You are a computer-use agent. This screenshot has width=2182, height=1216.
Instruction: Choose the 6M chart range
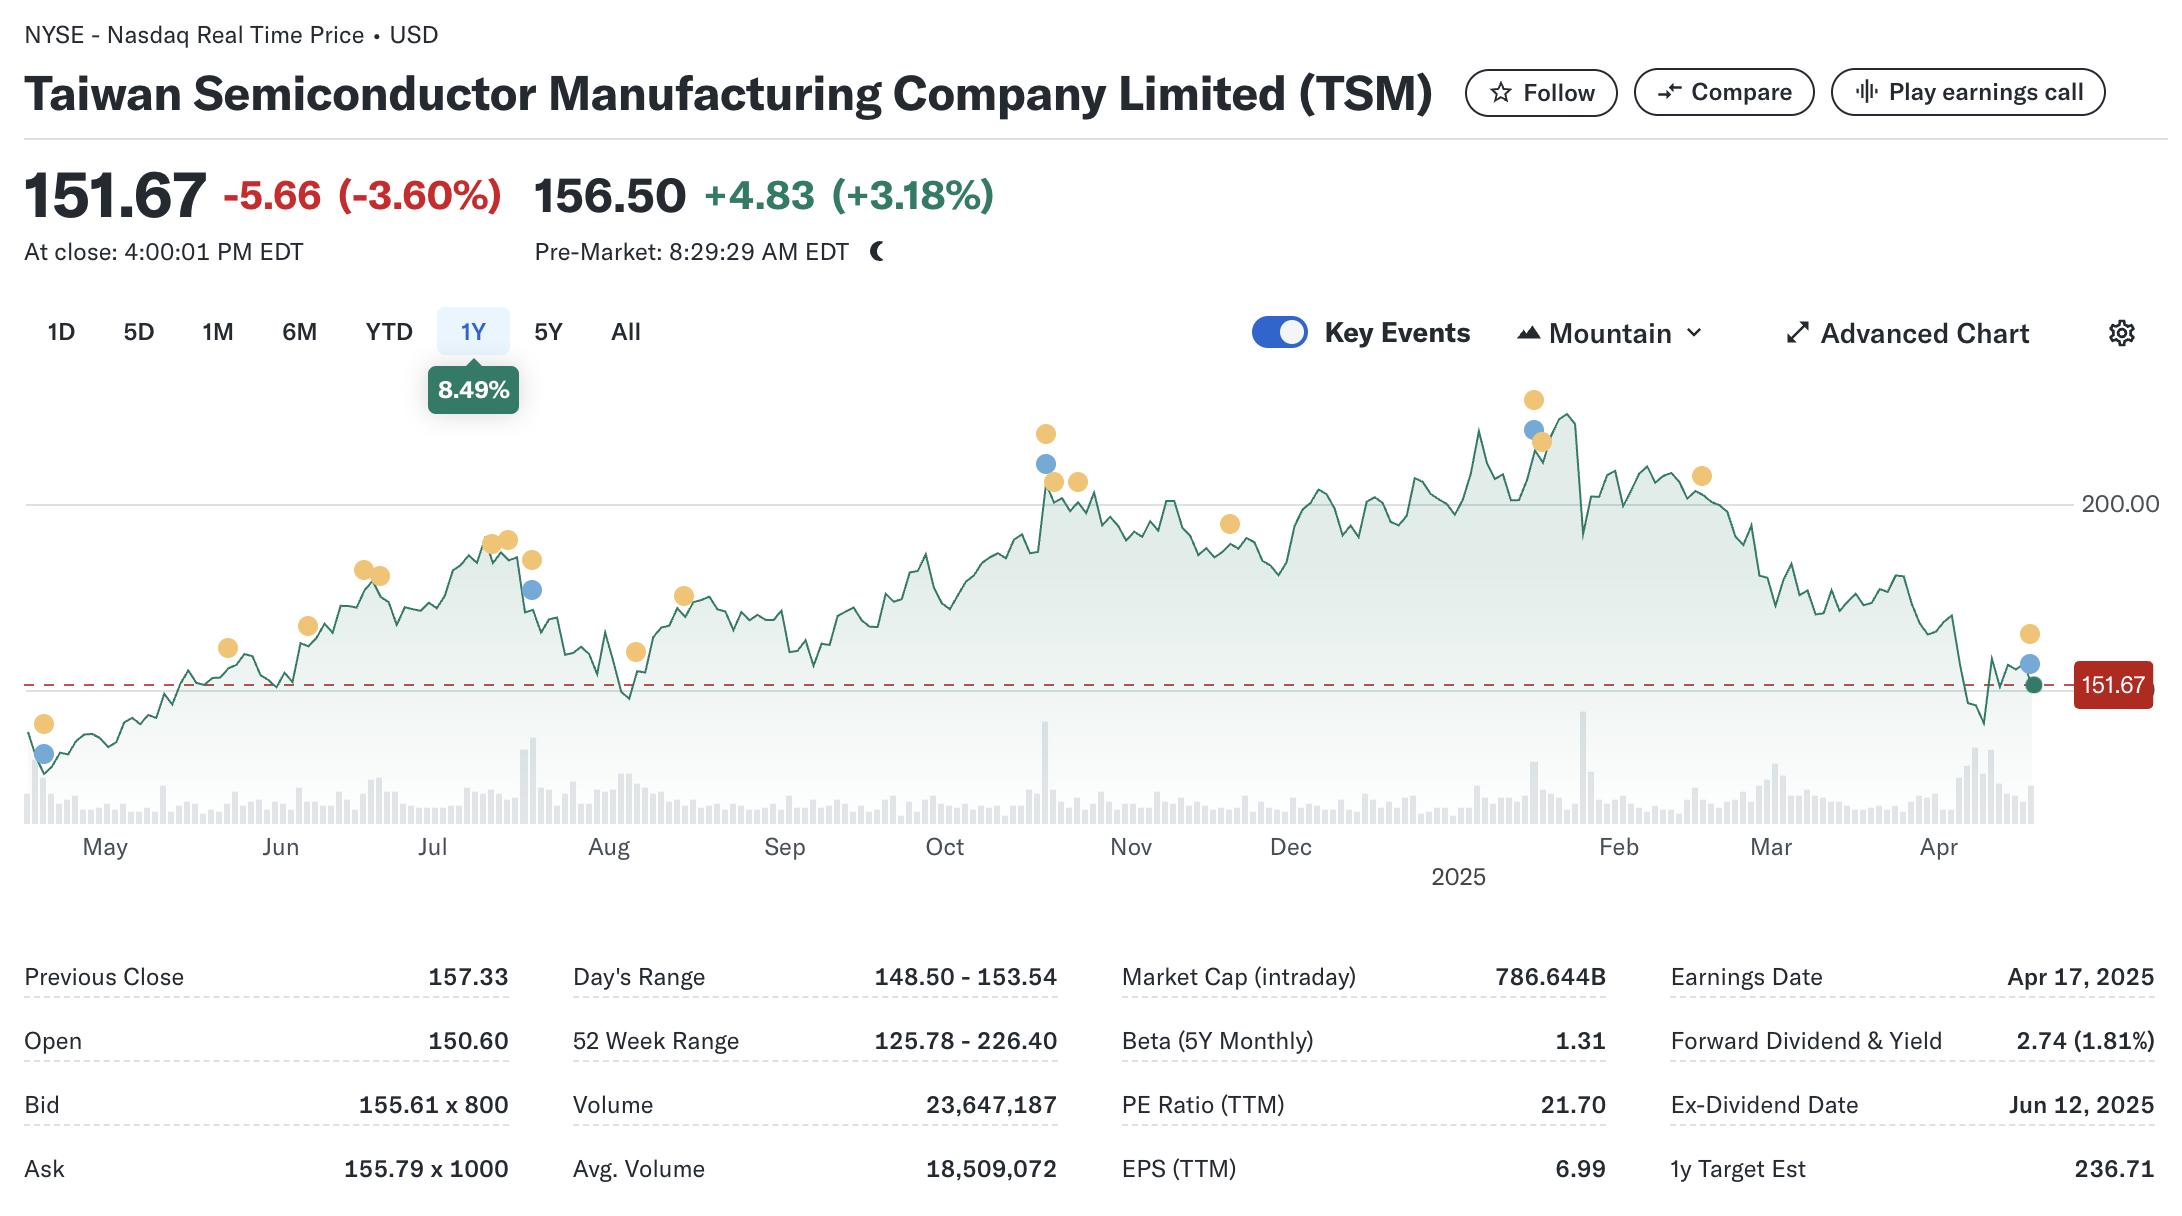point(299,332)
